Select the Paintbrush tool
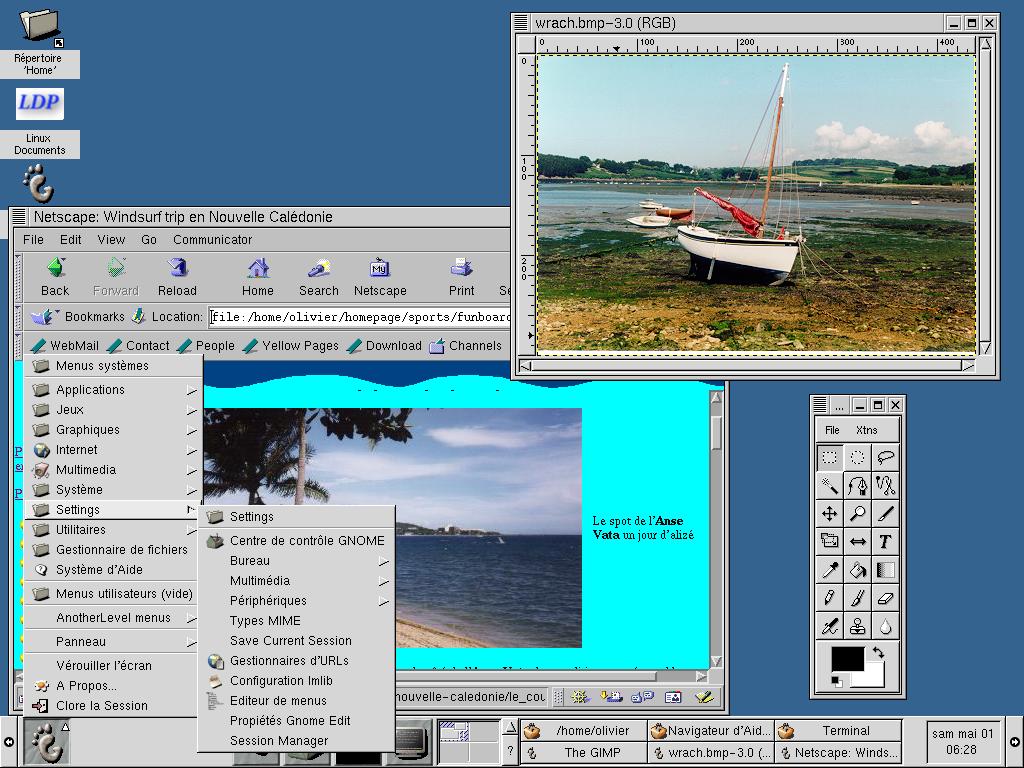 tap(857, 598)
